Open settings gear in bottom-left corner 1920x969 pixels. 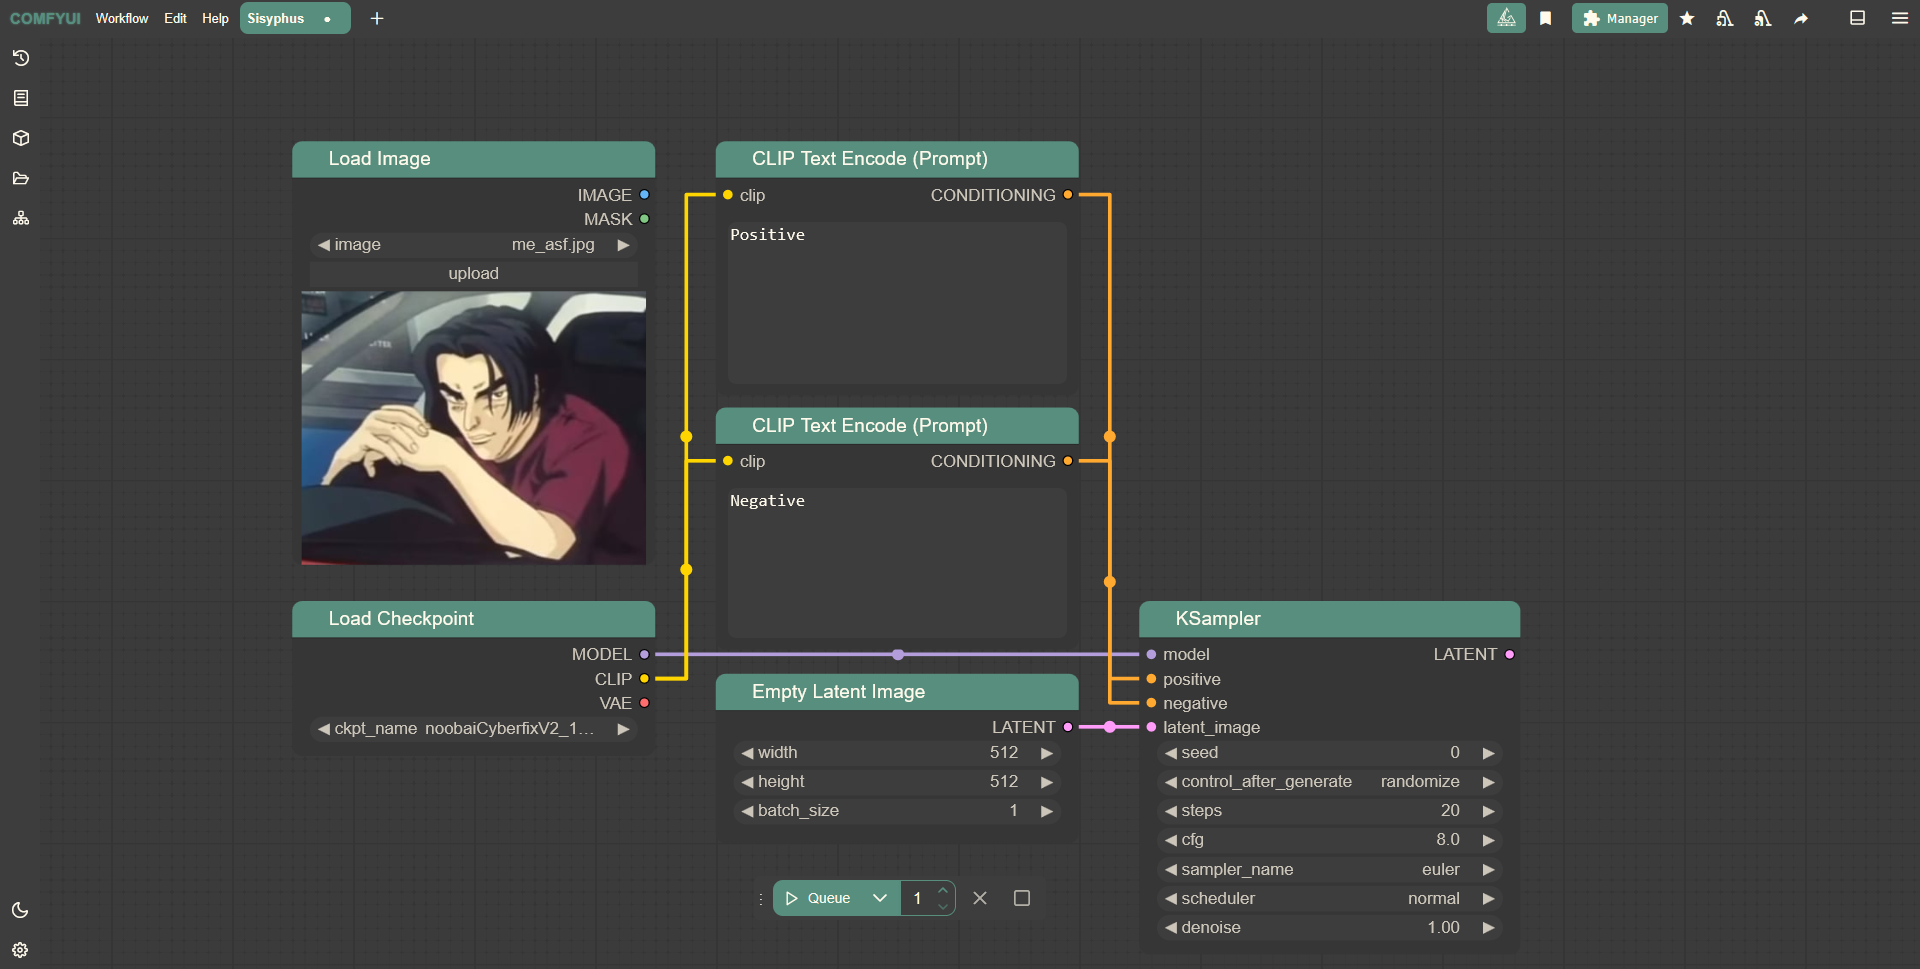pyautogui.click(x=20, y=950)
